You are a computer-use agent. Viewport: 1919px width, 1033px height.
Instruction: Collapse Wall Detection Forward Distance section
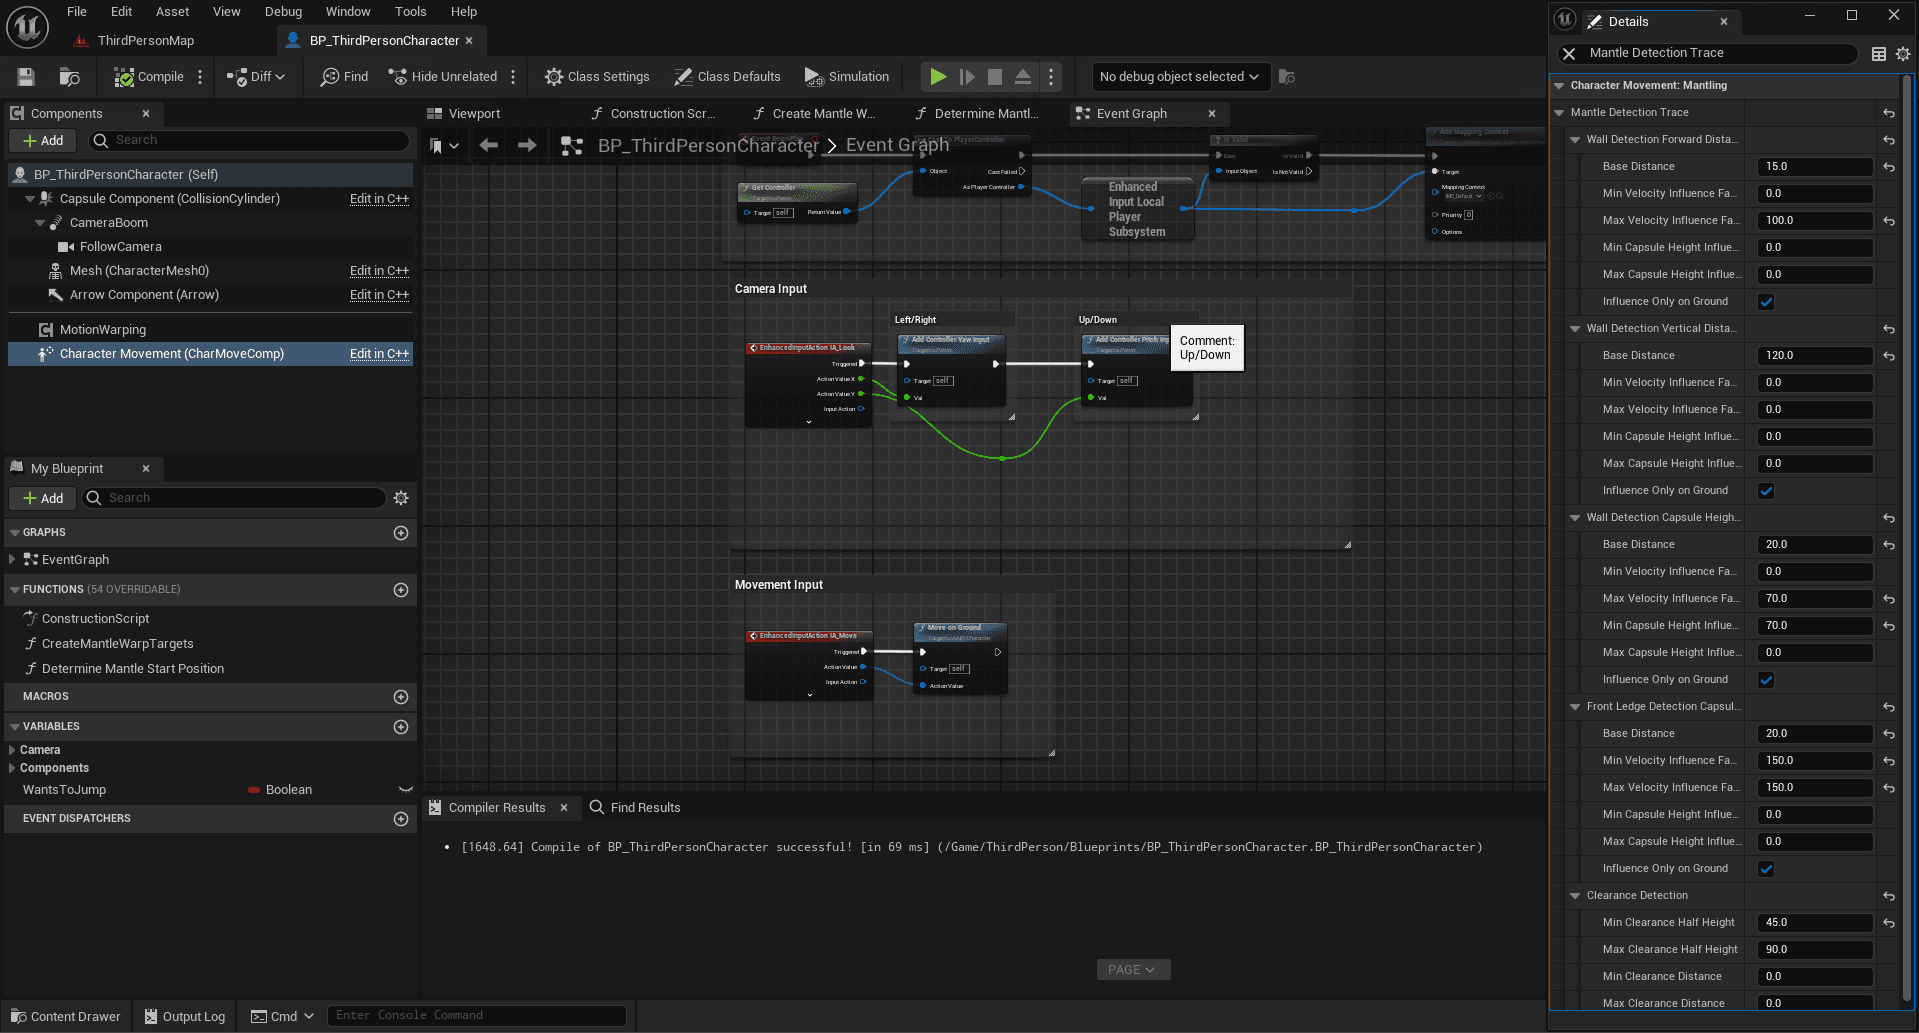(1575, 140)
